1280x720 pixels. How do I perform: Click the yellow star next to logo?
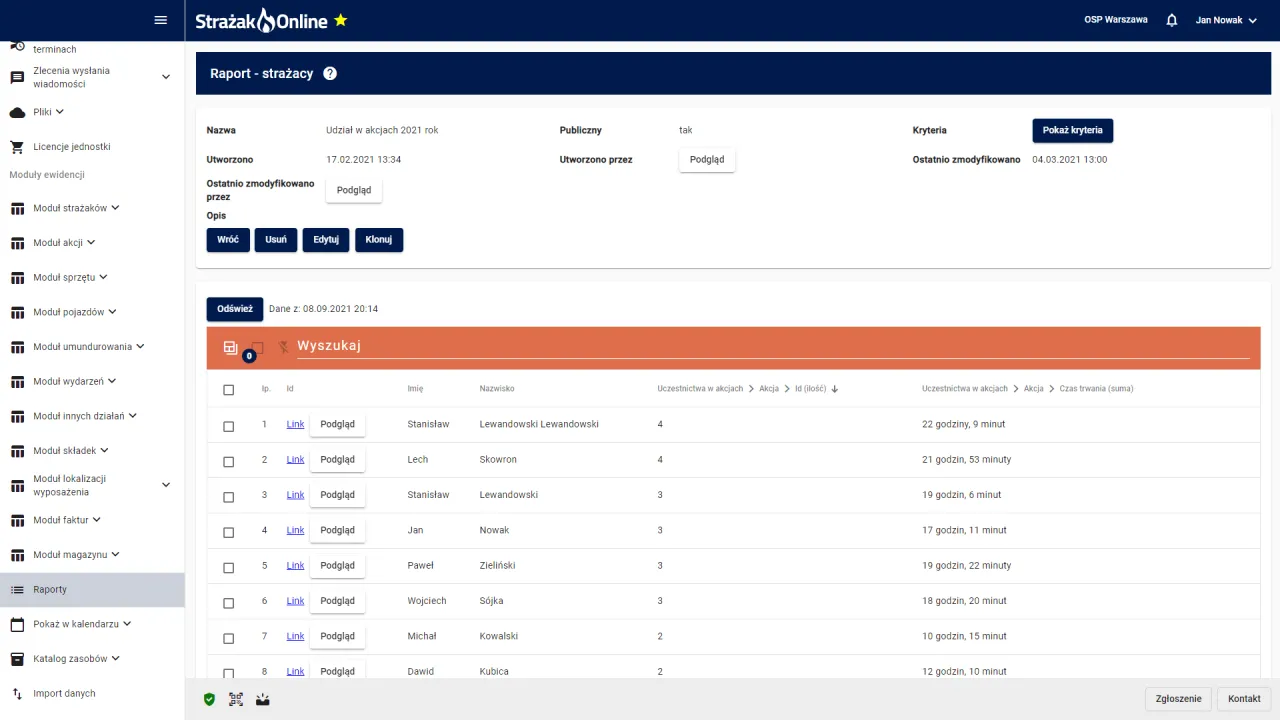tap(341, 20)
